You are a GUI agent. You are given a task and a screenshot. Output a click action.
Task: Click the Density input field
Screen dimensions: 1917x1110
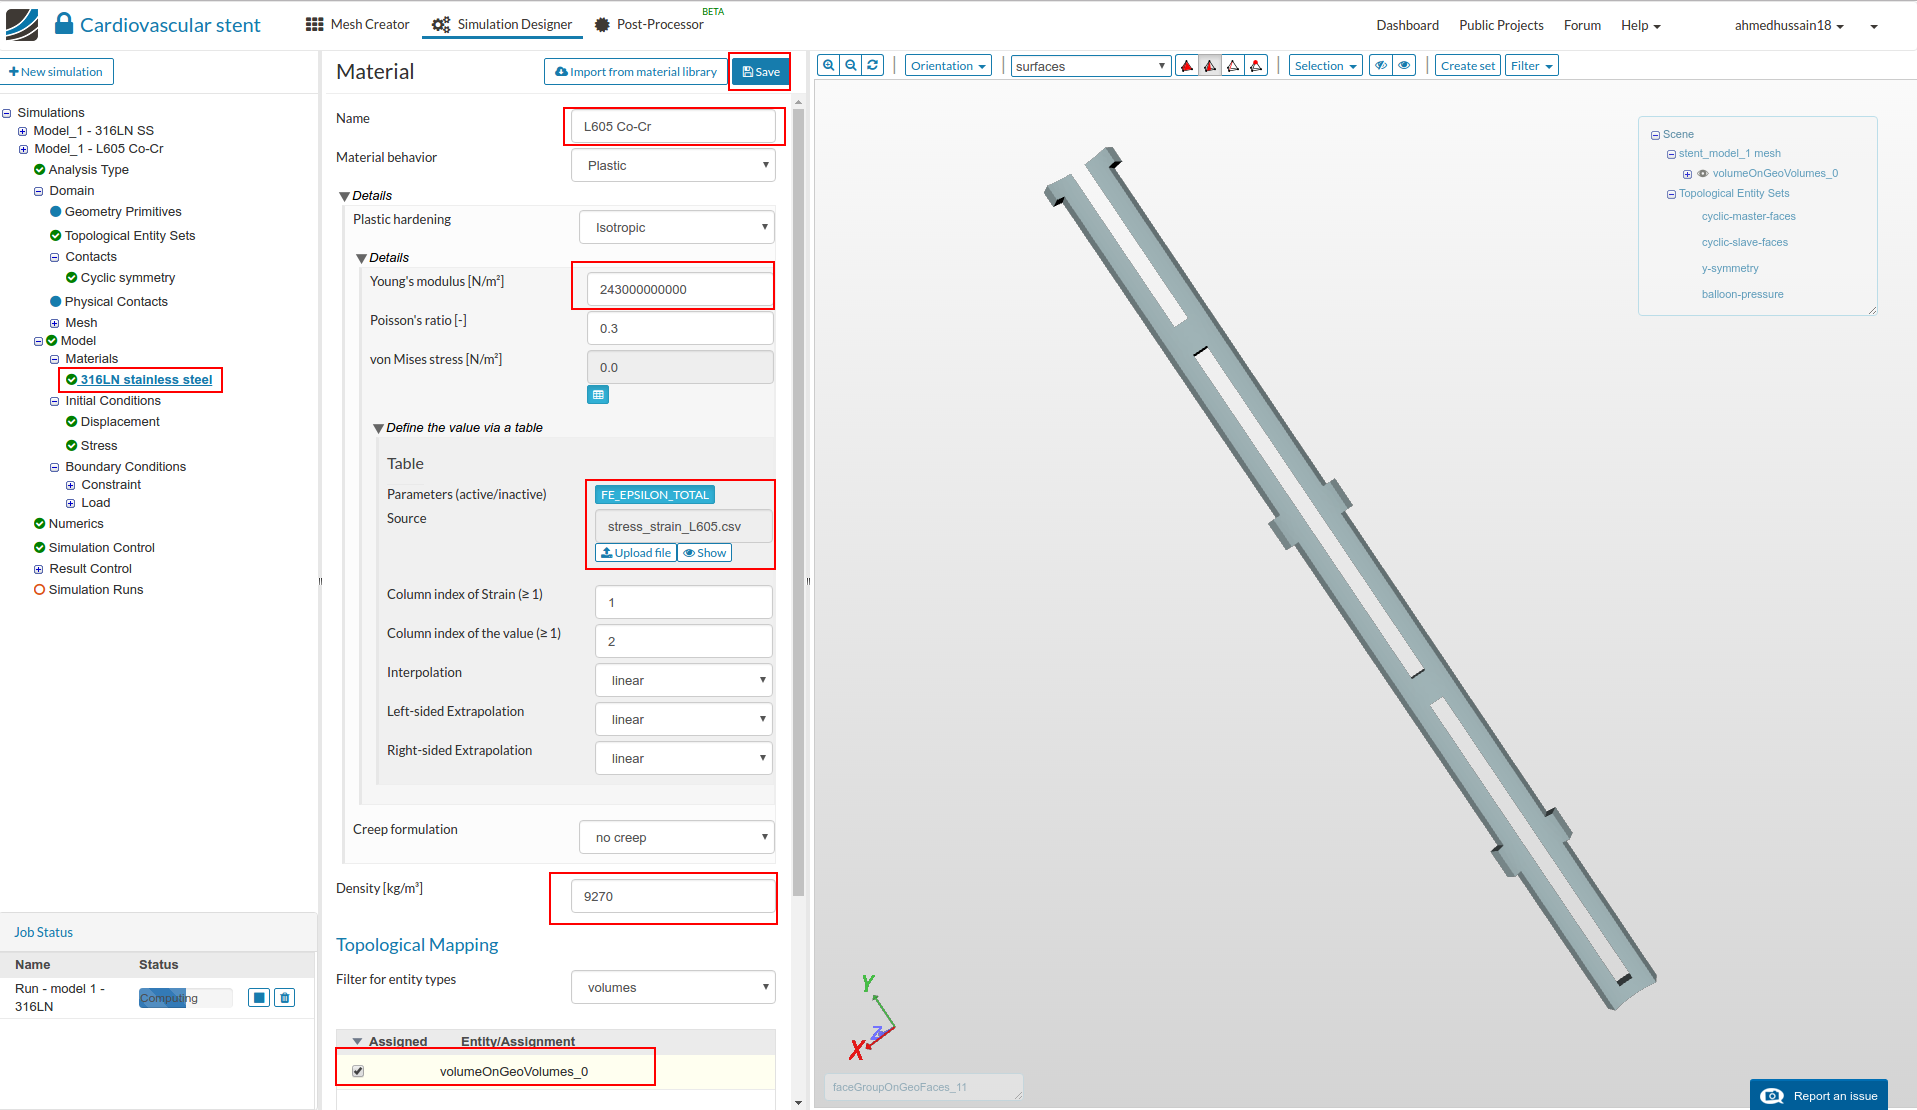674,896
